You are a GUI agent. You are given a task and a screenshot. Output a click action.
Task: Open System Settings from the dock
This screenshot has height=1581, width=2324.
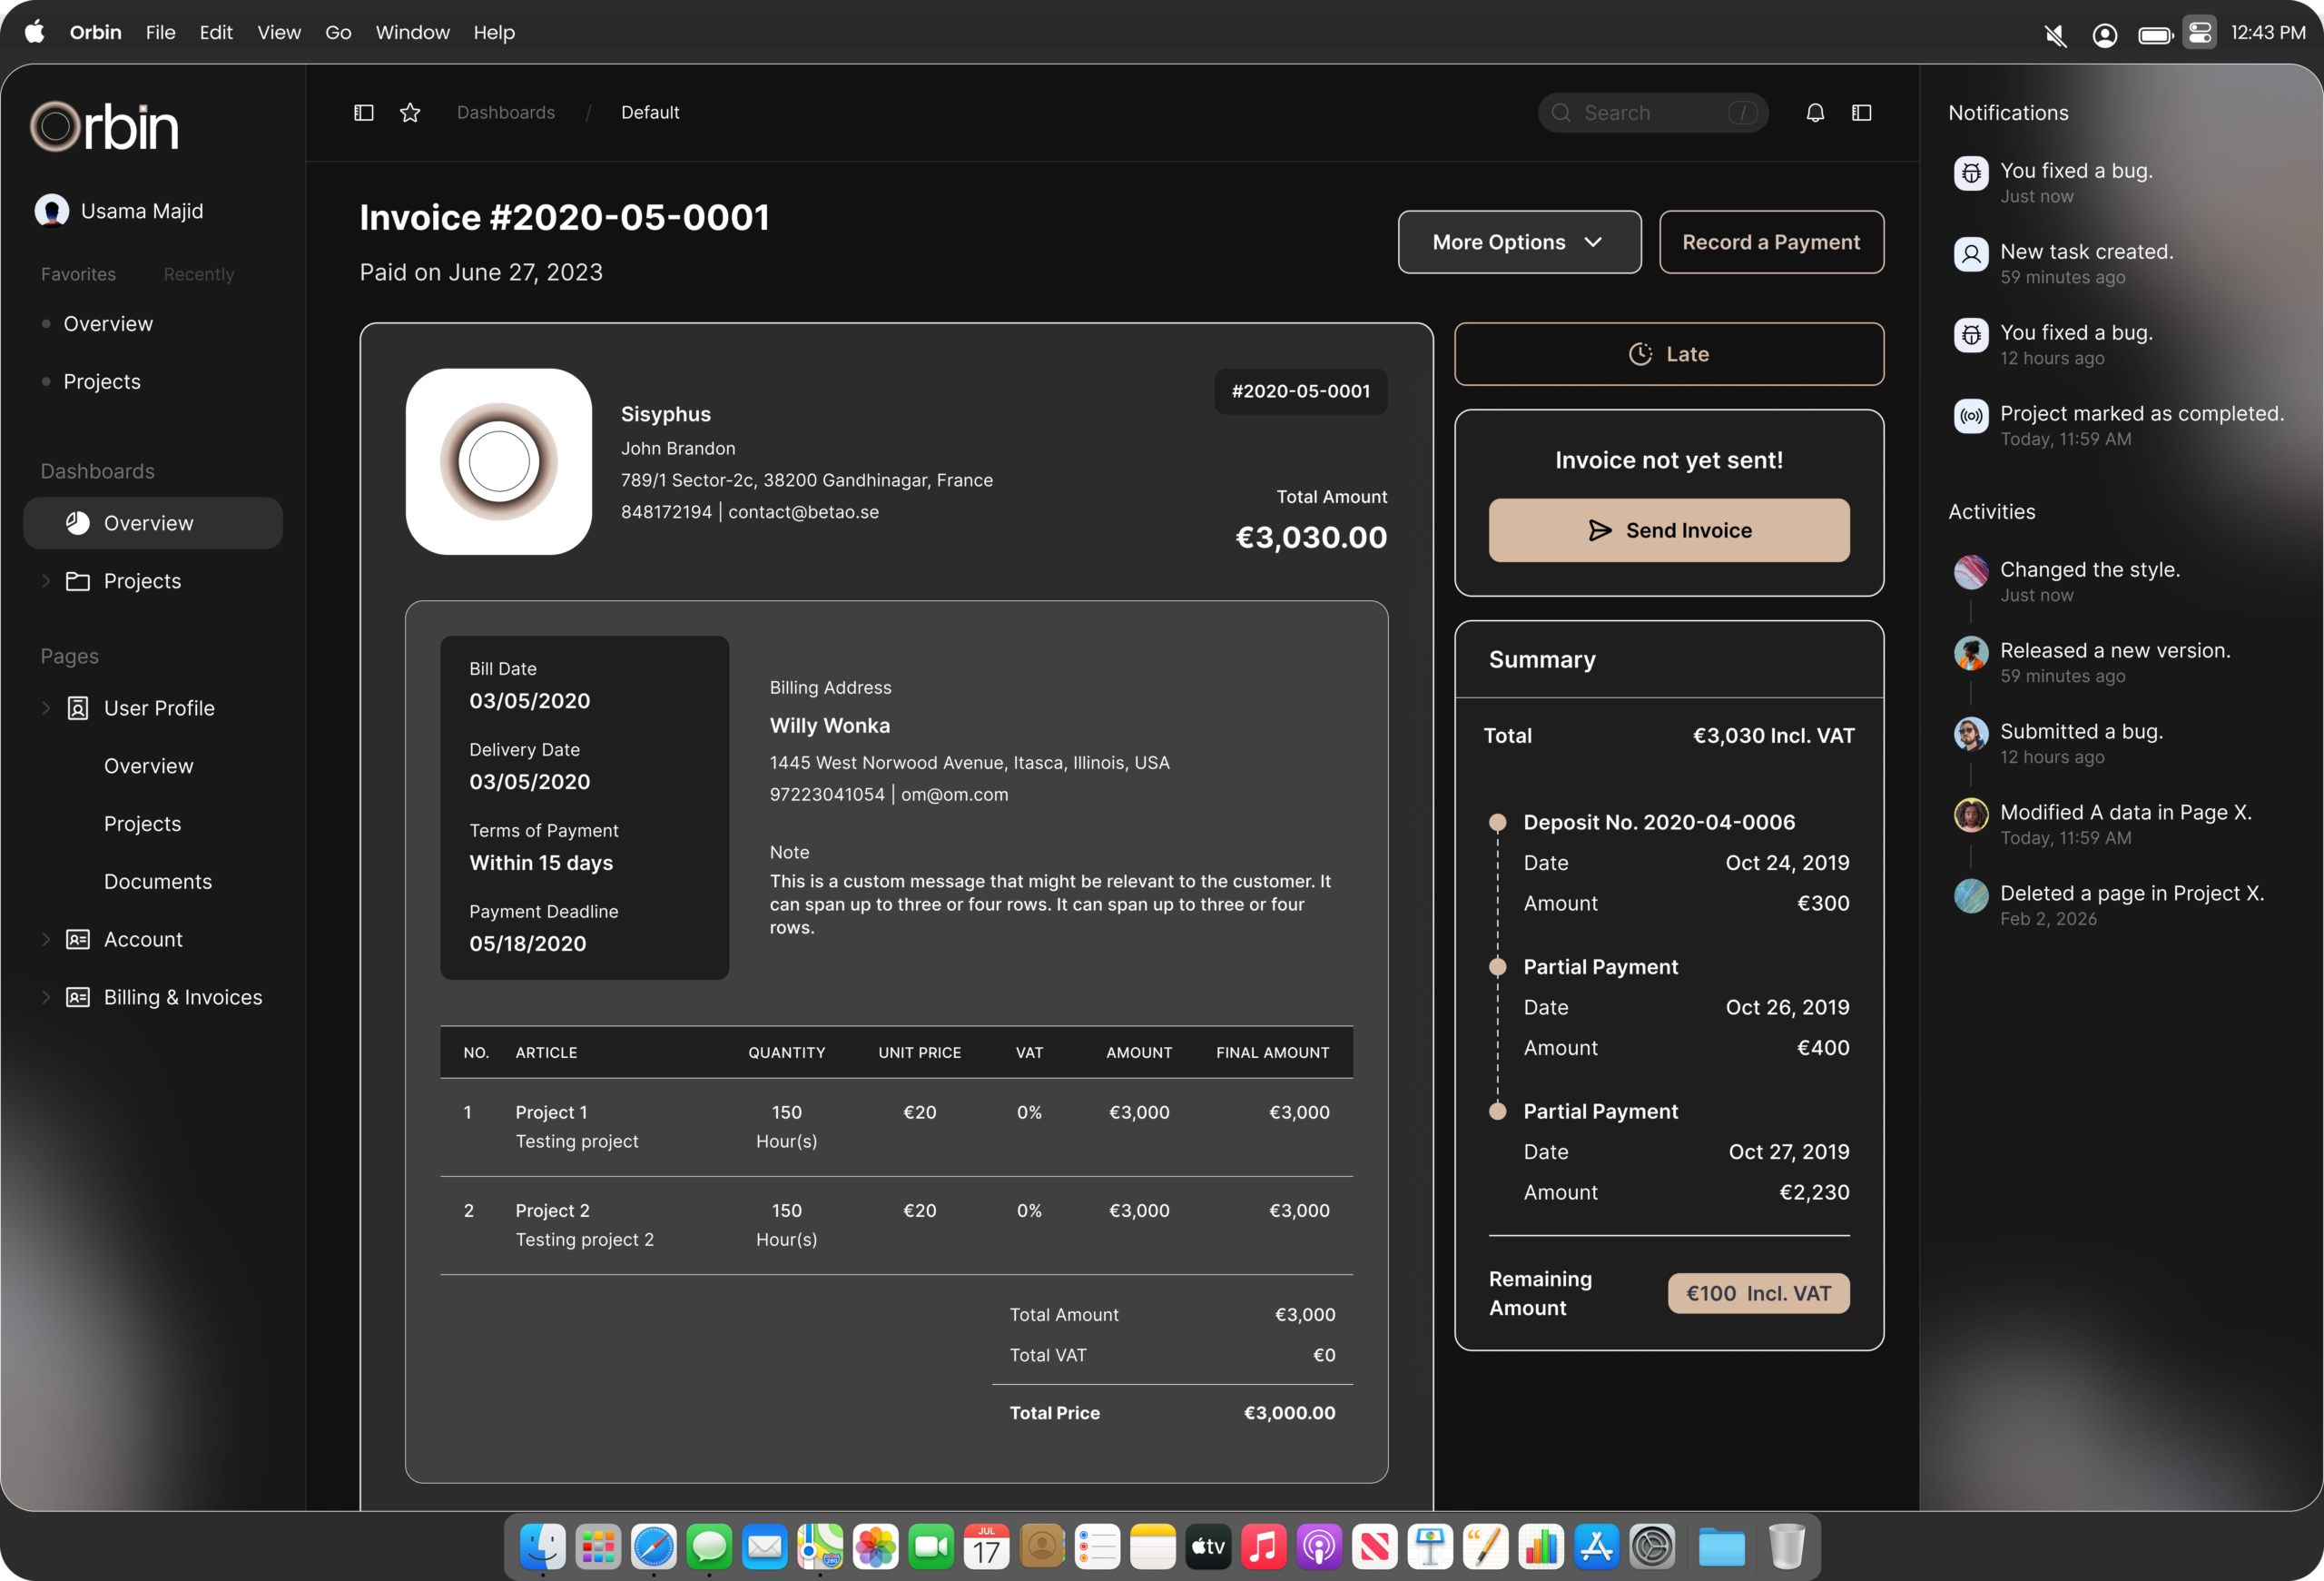pos(1652,1547)
